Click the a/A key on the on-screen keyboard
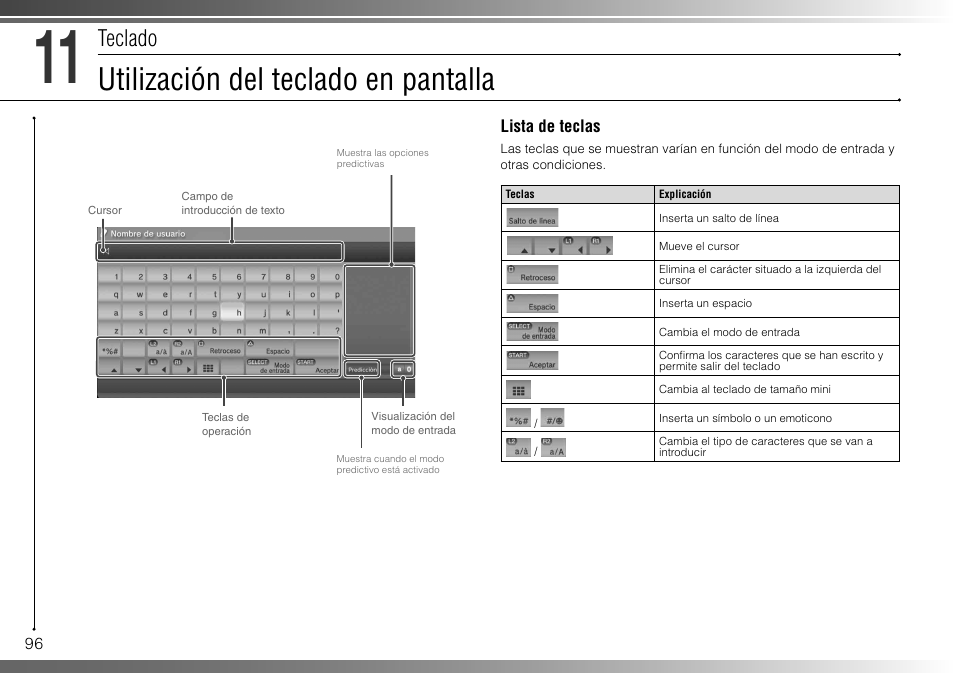954x673 pixels. 183,349
